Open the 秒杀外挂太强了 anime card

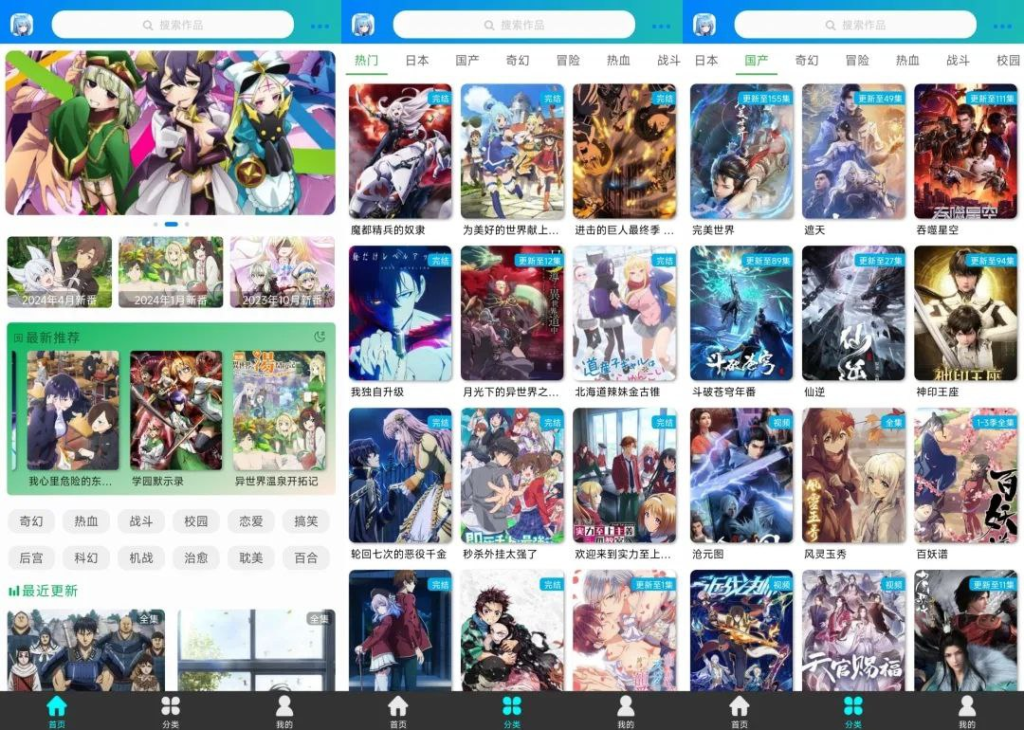[x=512, y=484]
